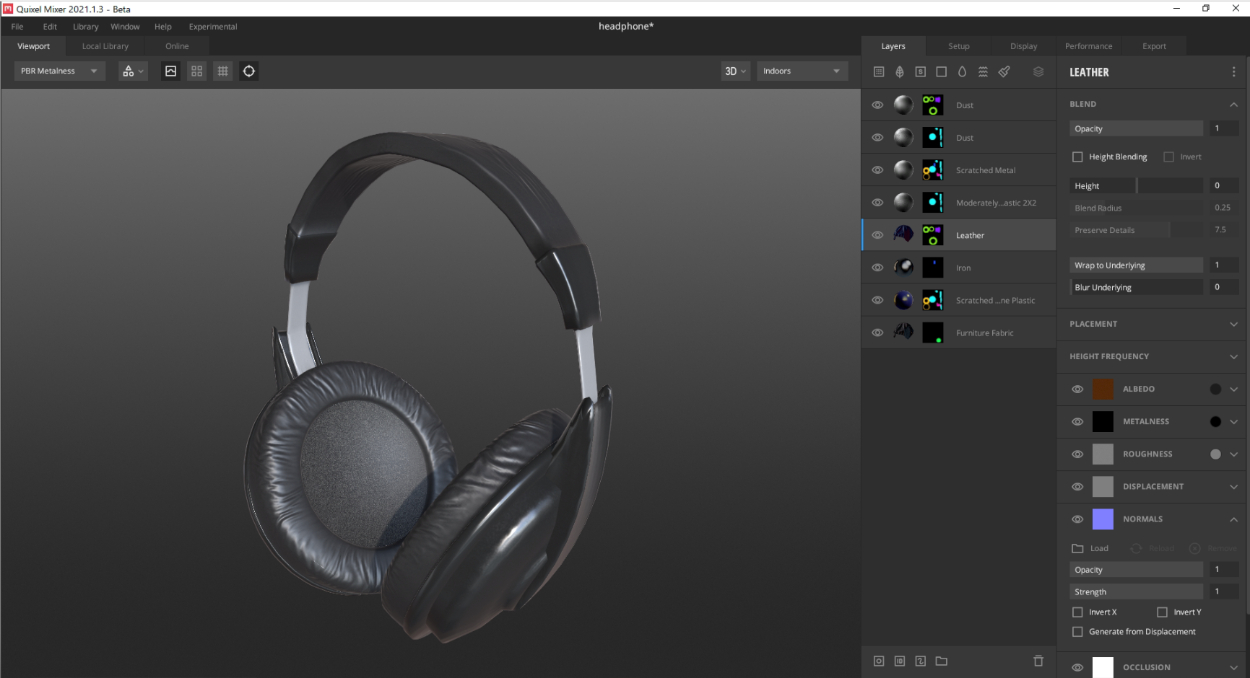Viewport: 1250px width, 678px height.
Task: Open the Indoors environment dropdown
Action: pyautogui.click(x=803, y=71)
